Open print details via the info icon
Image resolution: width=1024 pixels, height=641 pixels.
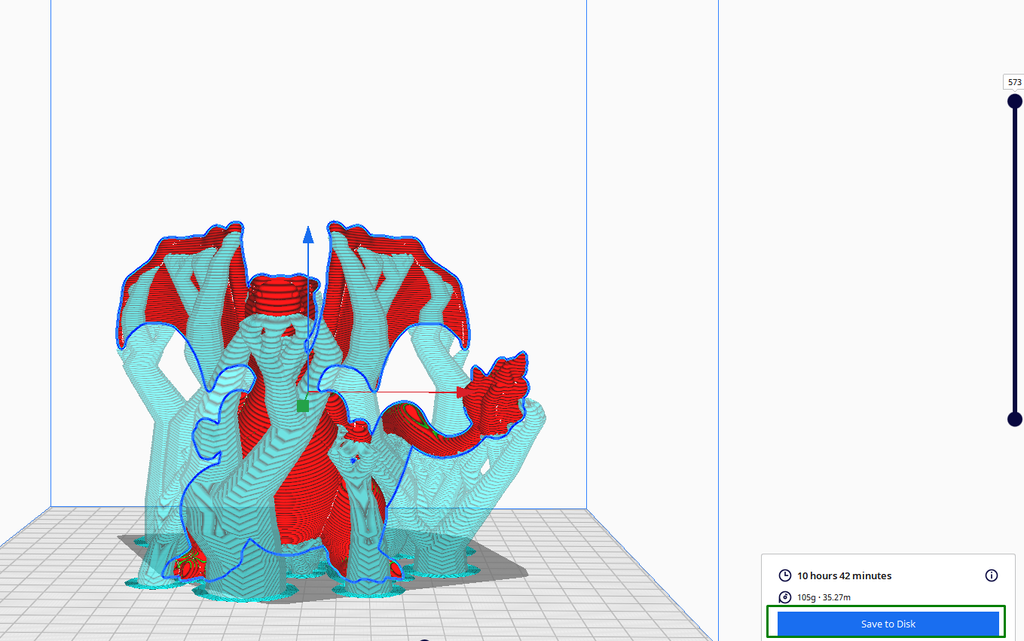coord(991,575)
